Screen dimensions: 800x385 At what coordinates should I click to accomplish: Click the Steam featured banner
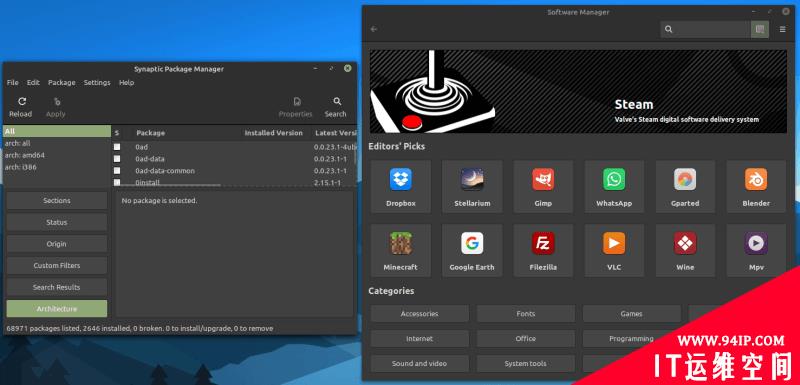tap(578, 91)
